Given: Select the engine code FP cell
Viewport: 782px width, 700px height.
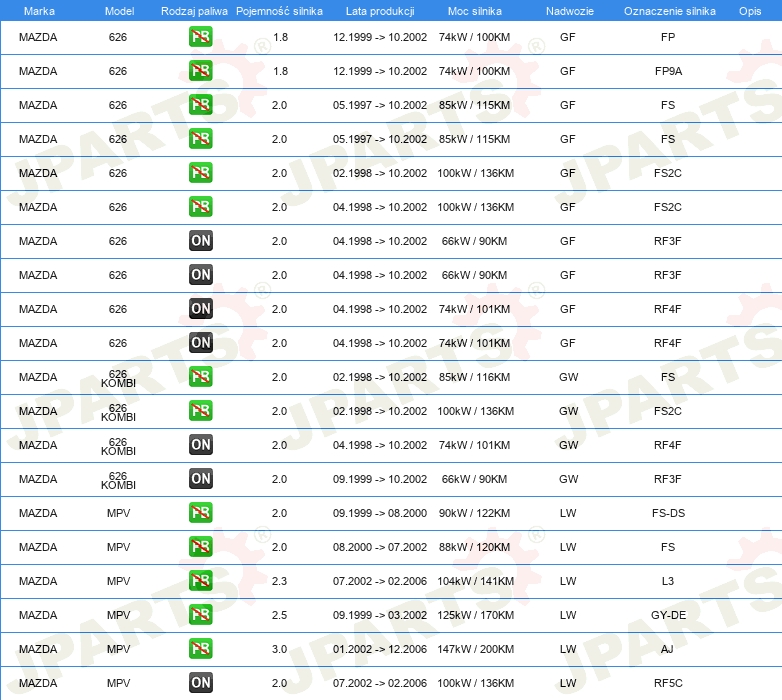Looking at the screenshot, I should pyautogui.click(x=668, y=37).
